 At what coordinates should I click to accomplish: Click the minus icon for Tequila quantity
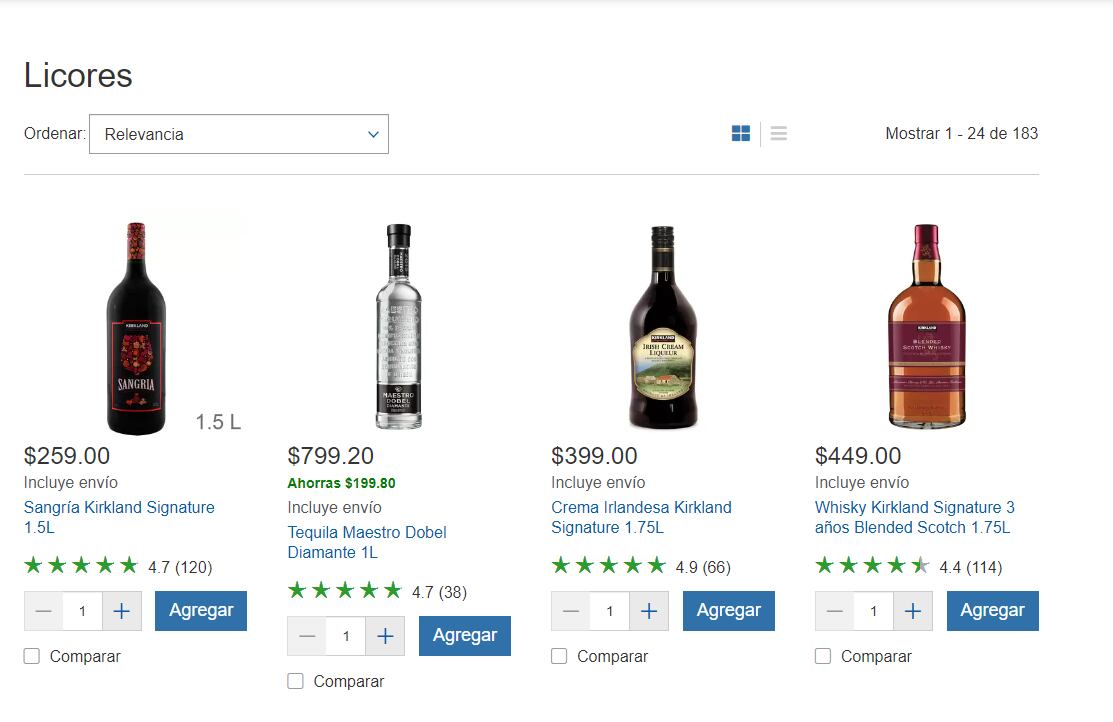point(307,636)
